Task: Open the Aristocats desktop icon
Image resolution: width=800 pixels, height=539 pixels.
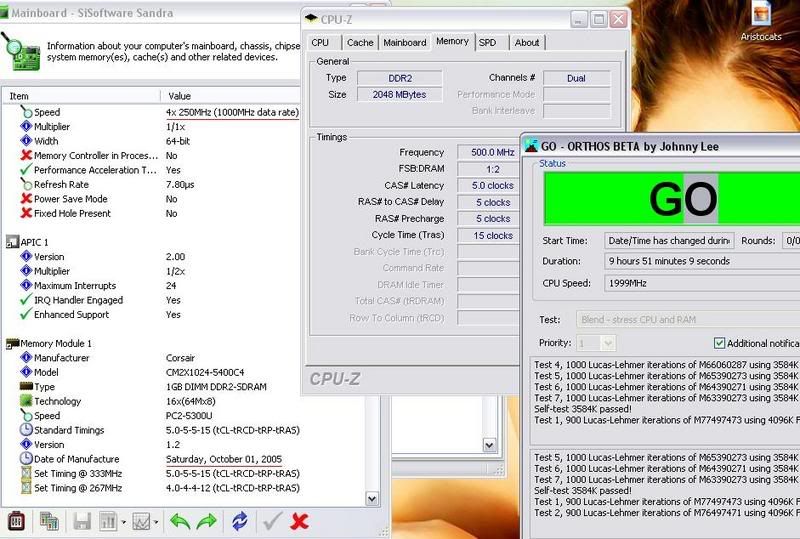Action: tap(761, 20)
